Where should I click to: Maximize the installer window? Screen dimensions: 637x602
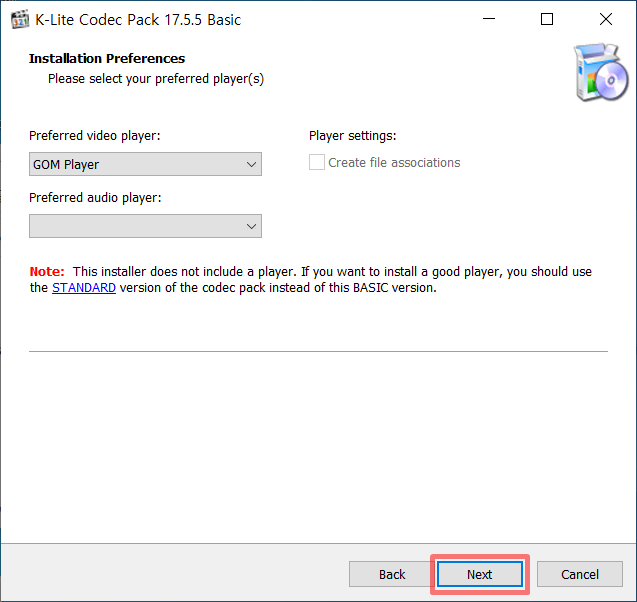click(x=547, y=19)
